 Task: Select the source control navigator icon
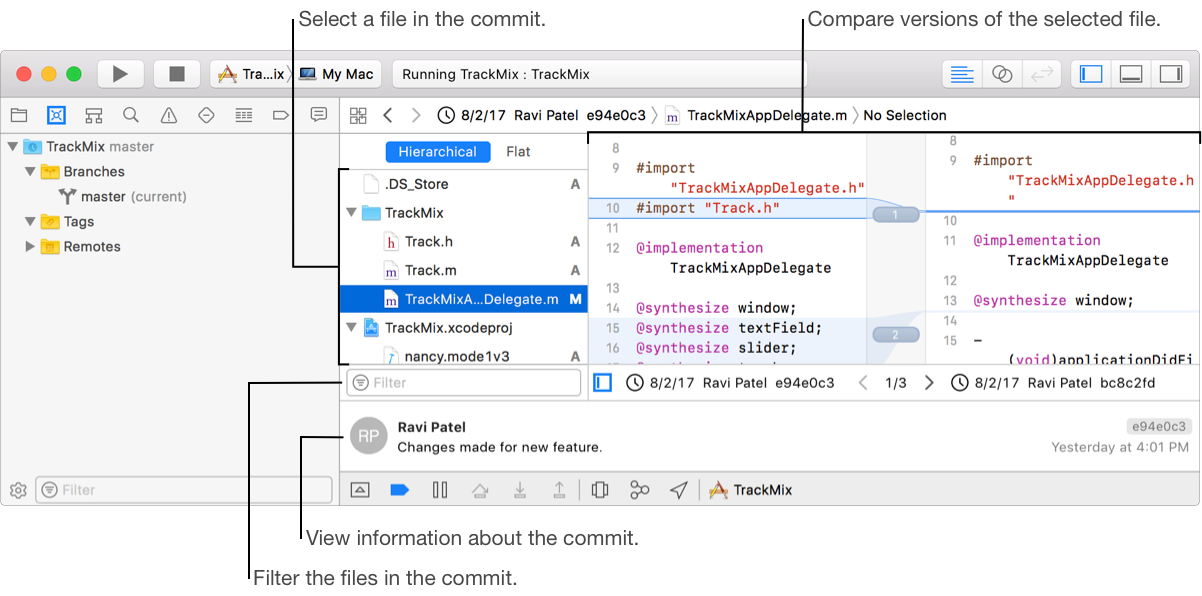(x=56, y=115)
